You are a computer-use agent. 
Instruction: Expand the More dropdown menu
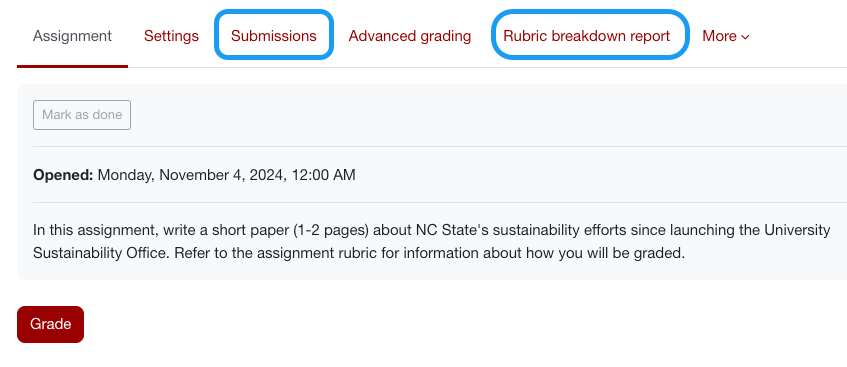[x=725, y=36]
